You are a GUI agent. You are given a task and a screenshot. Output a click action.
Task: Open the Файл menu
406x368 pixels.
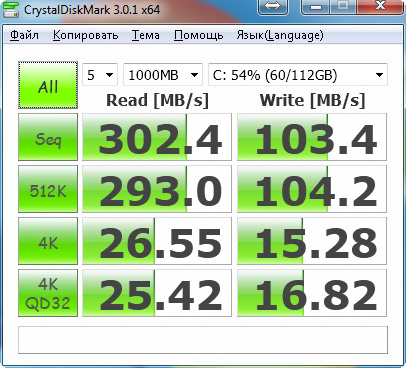click(24, 35)
